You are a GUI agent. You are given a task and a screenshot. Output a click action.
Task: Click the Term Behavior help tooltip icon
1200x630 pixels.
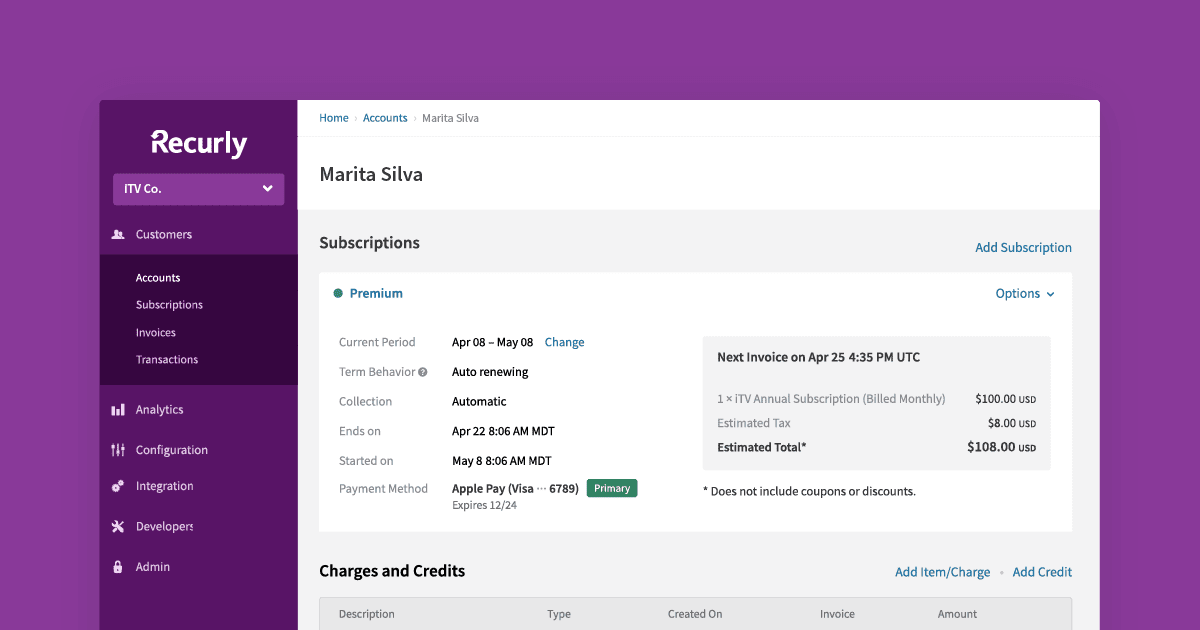423,371
